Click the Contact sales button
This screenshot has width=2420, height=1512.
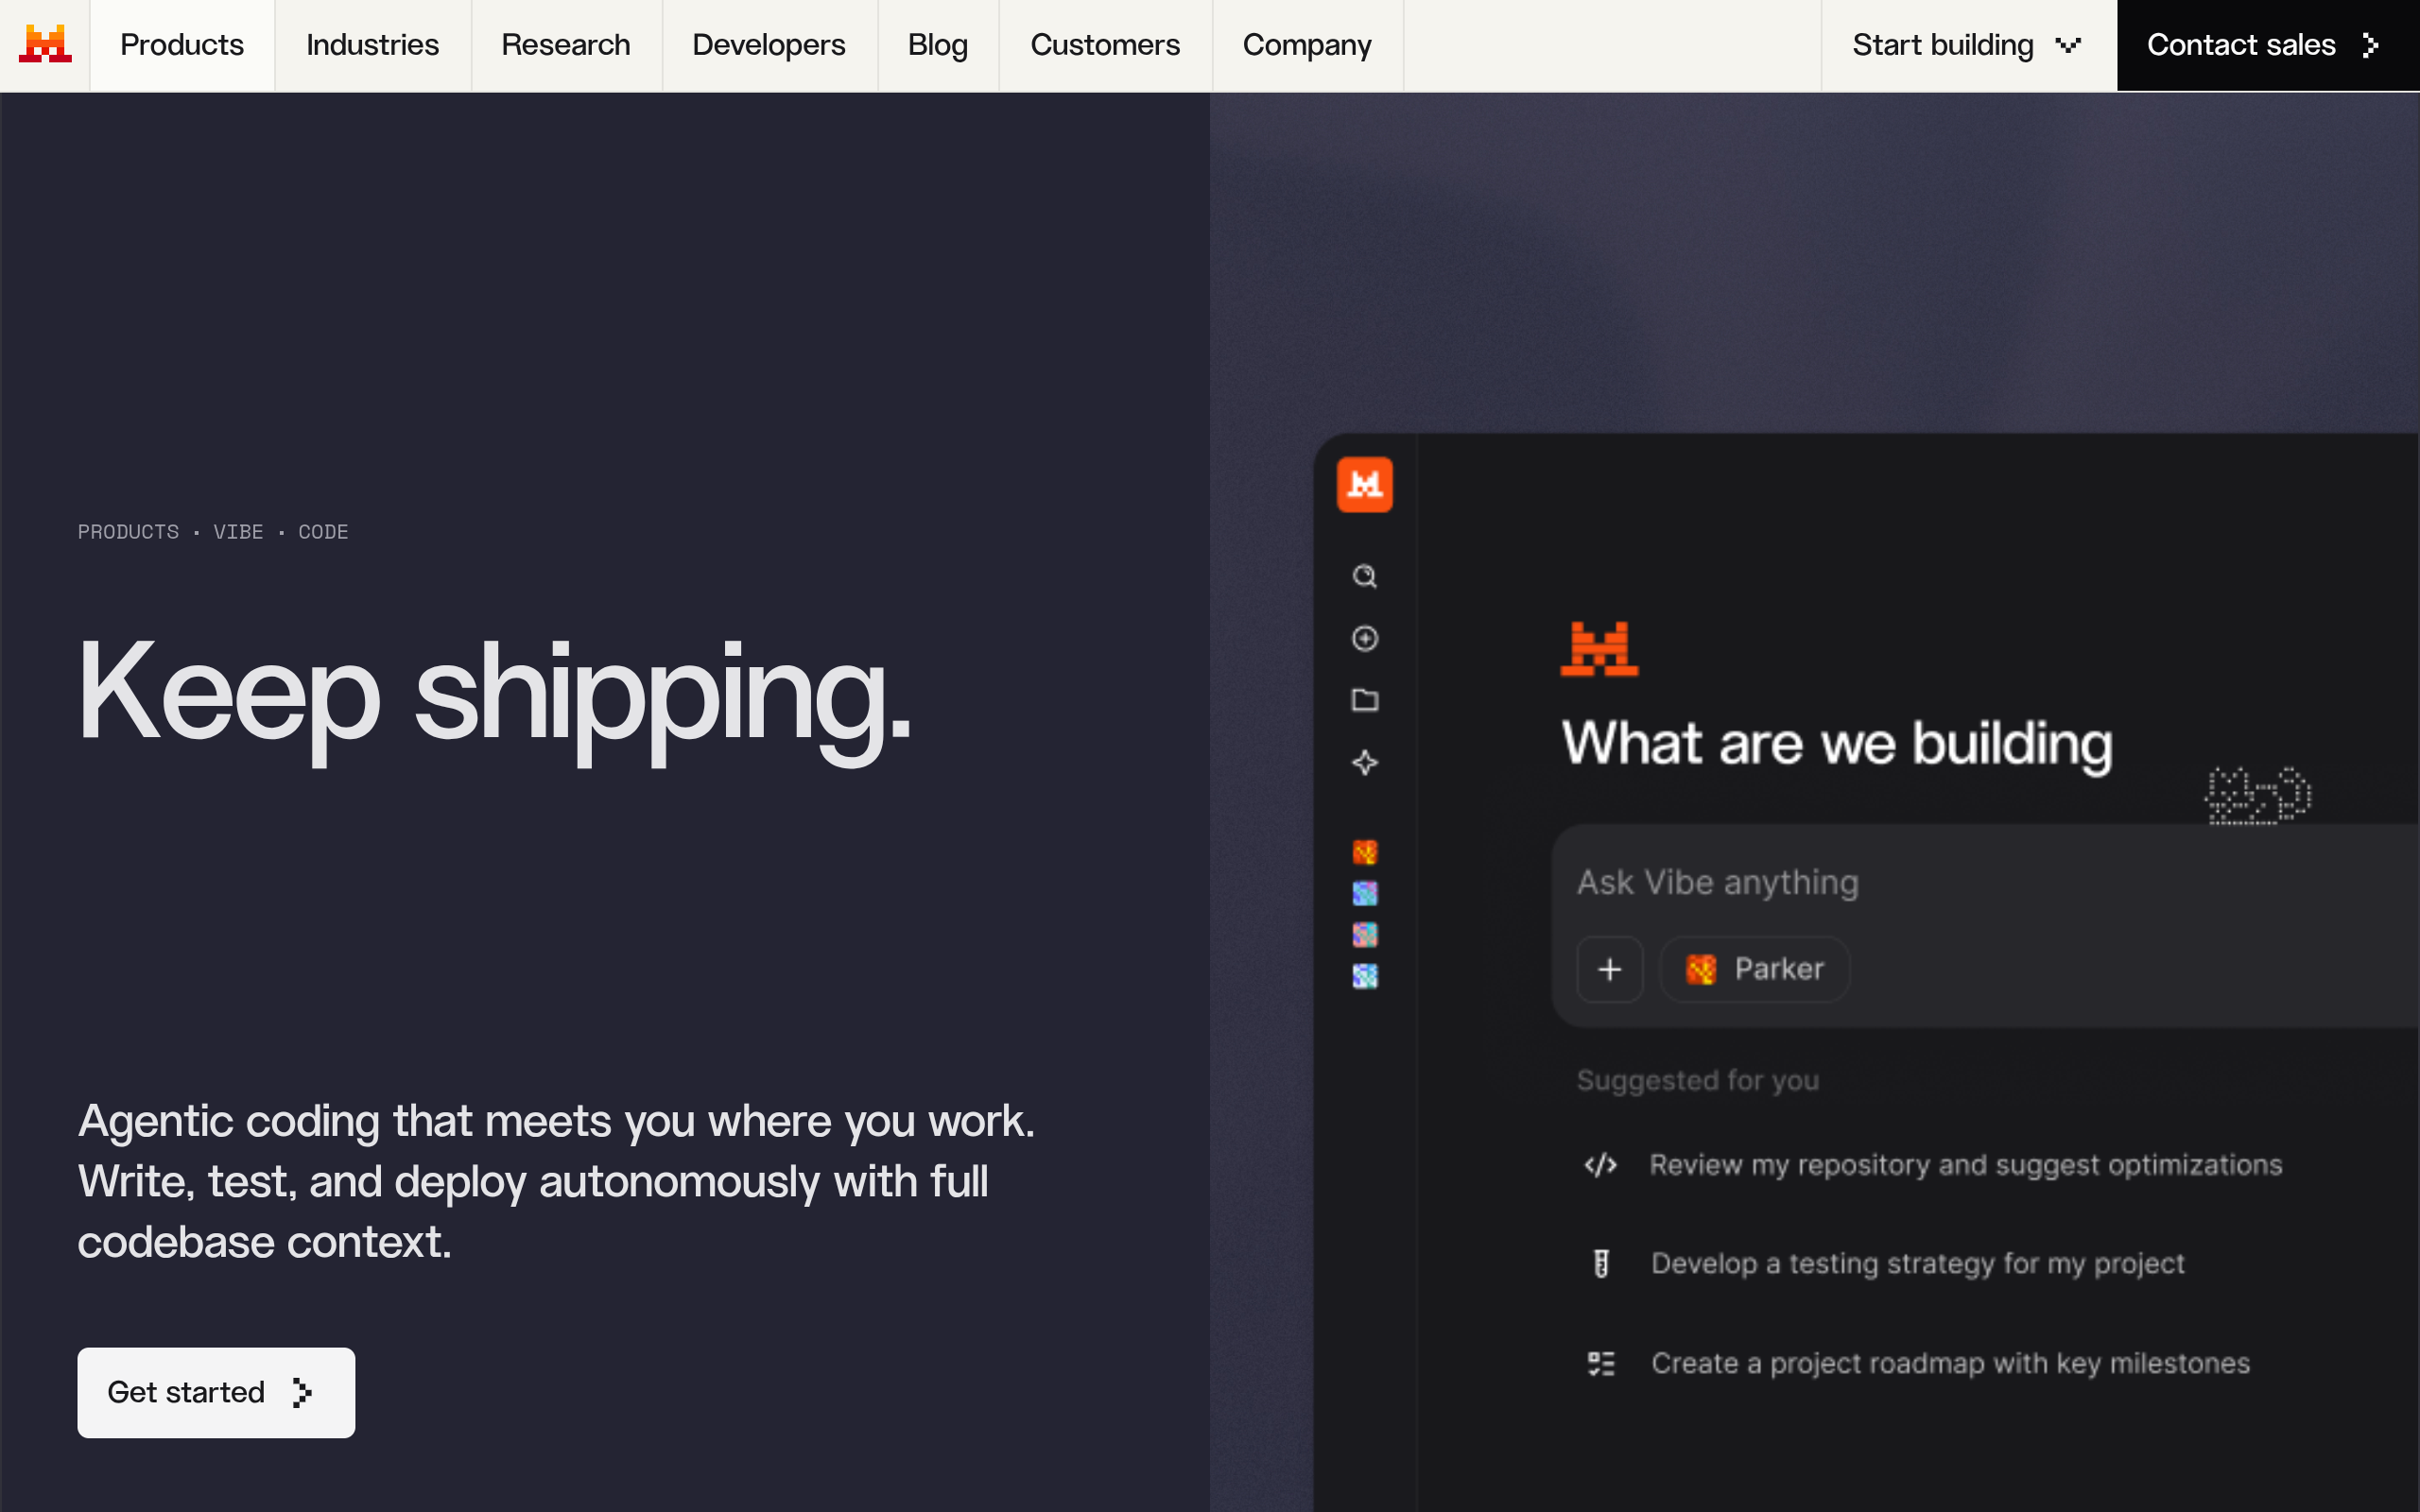point(2268,45)
